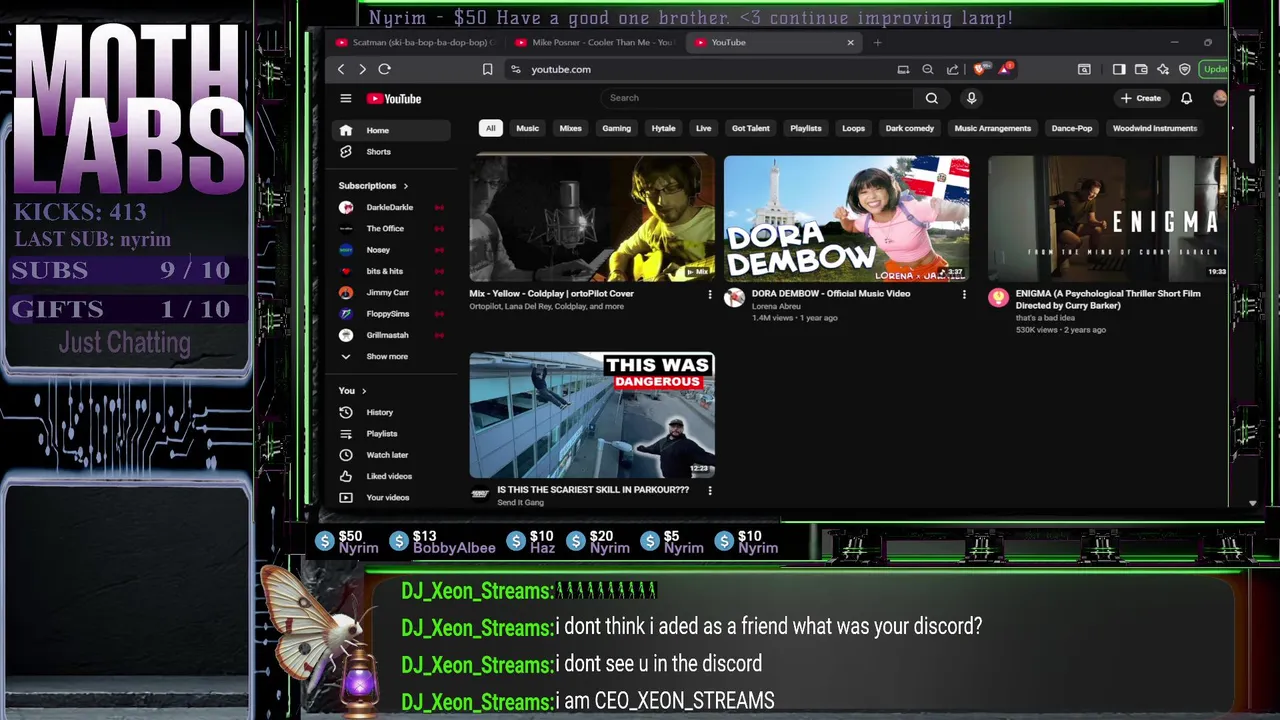The height and width of the screenshot is (720, 1280).
Task: Open The Office subscription channel
Action: pyautogui.click(x=391, y=229)
